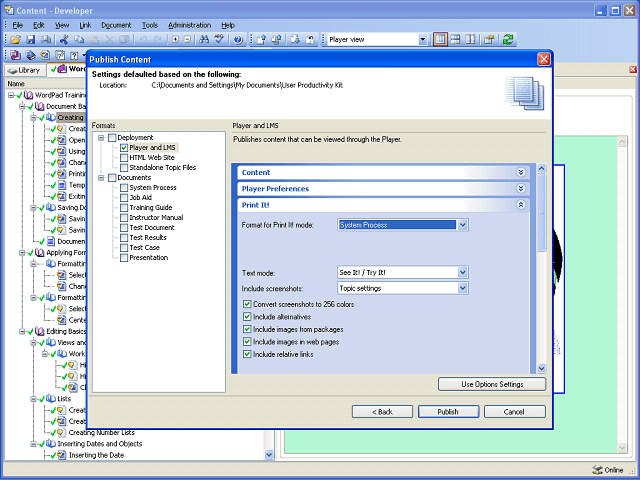
Task: Check the Presentation format checkbox
Action: pyautogui.click(x=124, y=258)
